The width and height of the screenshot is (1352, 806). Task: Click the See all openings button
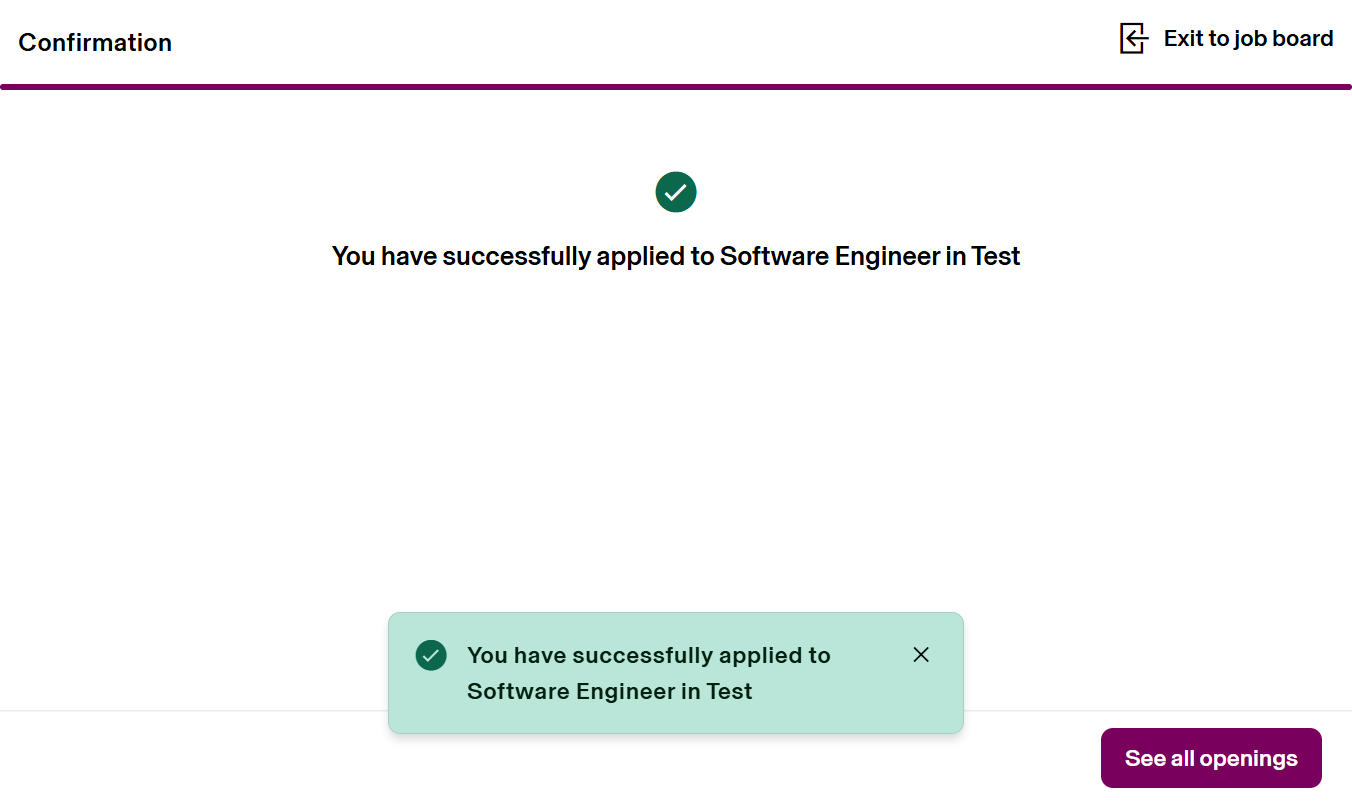(x=1211, y=758)
